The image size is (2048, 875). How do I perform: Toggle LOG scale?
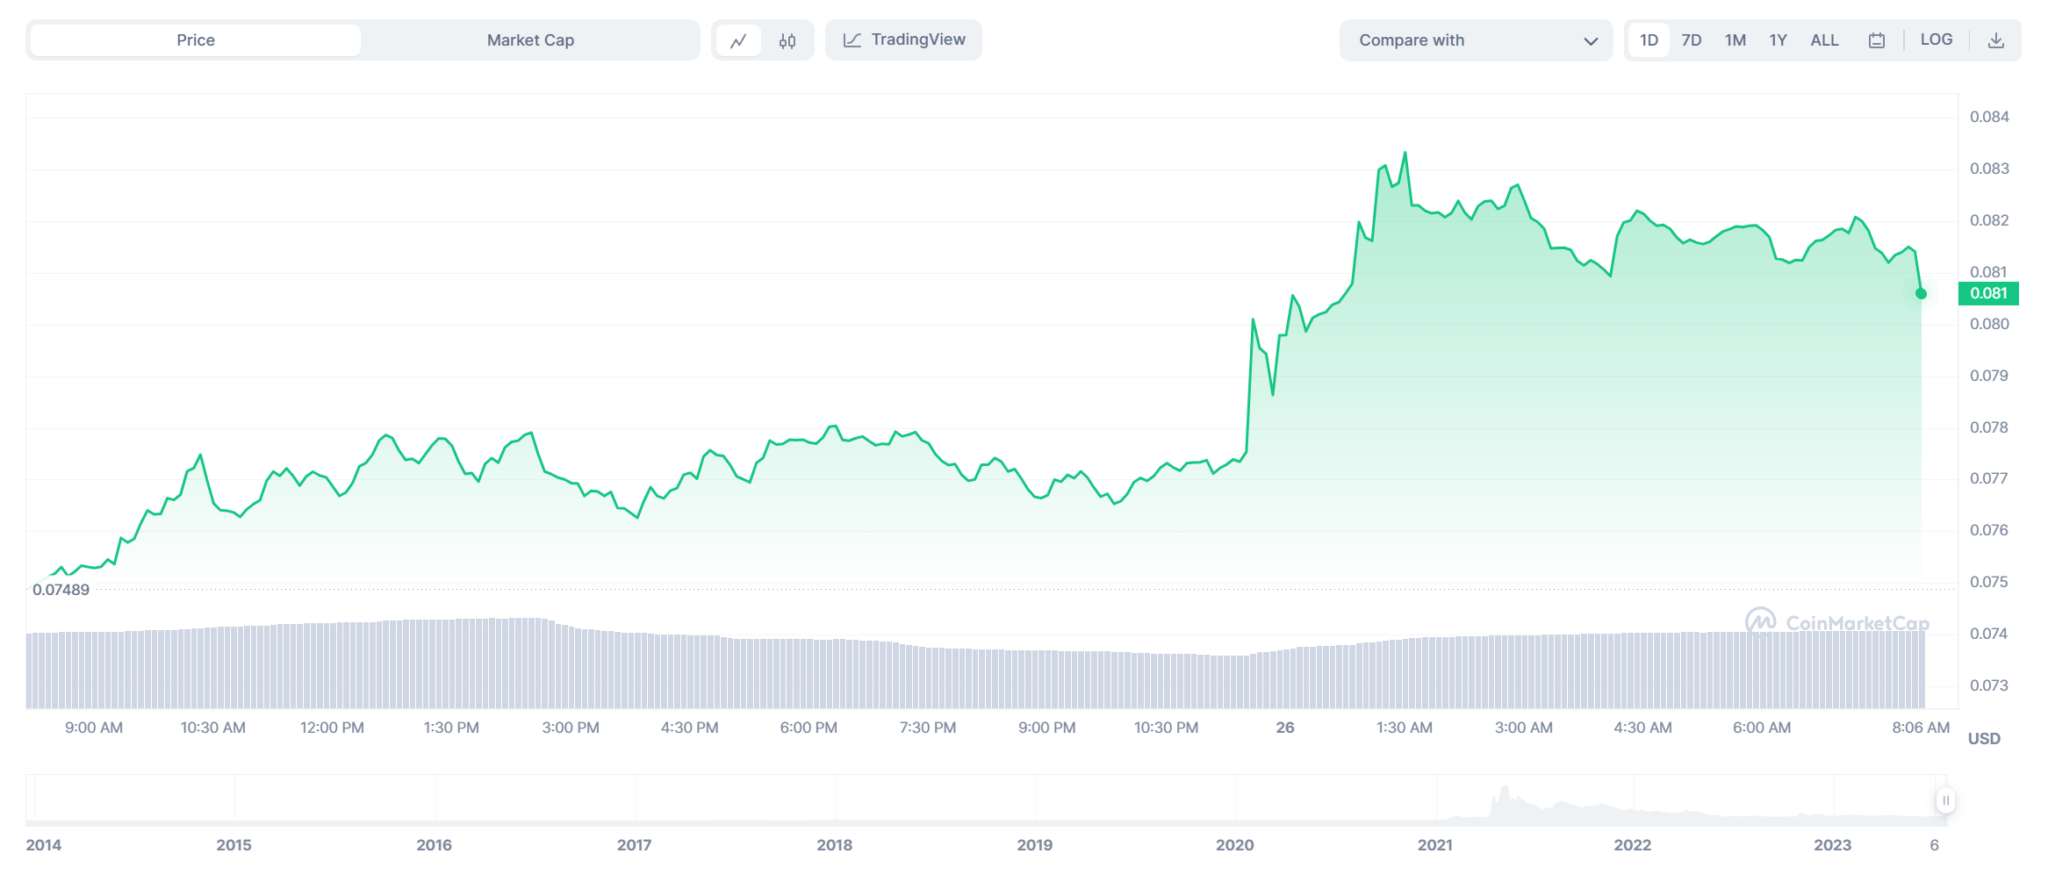(1937, 40)
